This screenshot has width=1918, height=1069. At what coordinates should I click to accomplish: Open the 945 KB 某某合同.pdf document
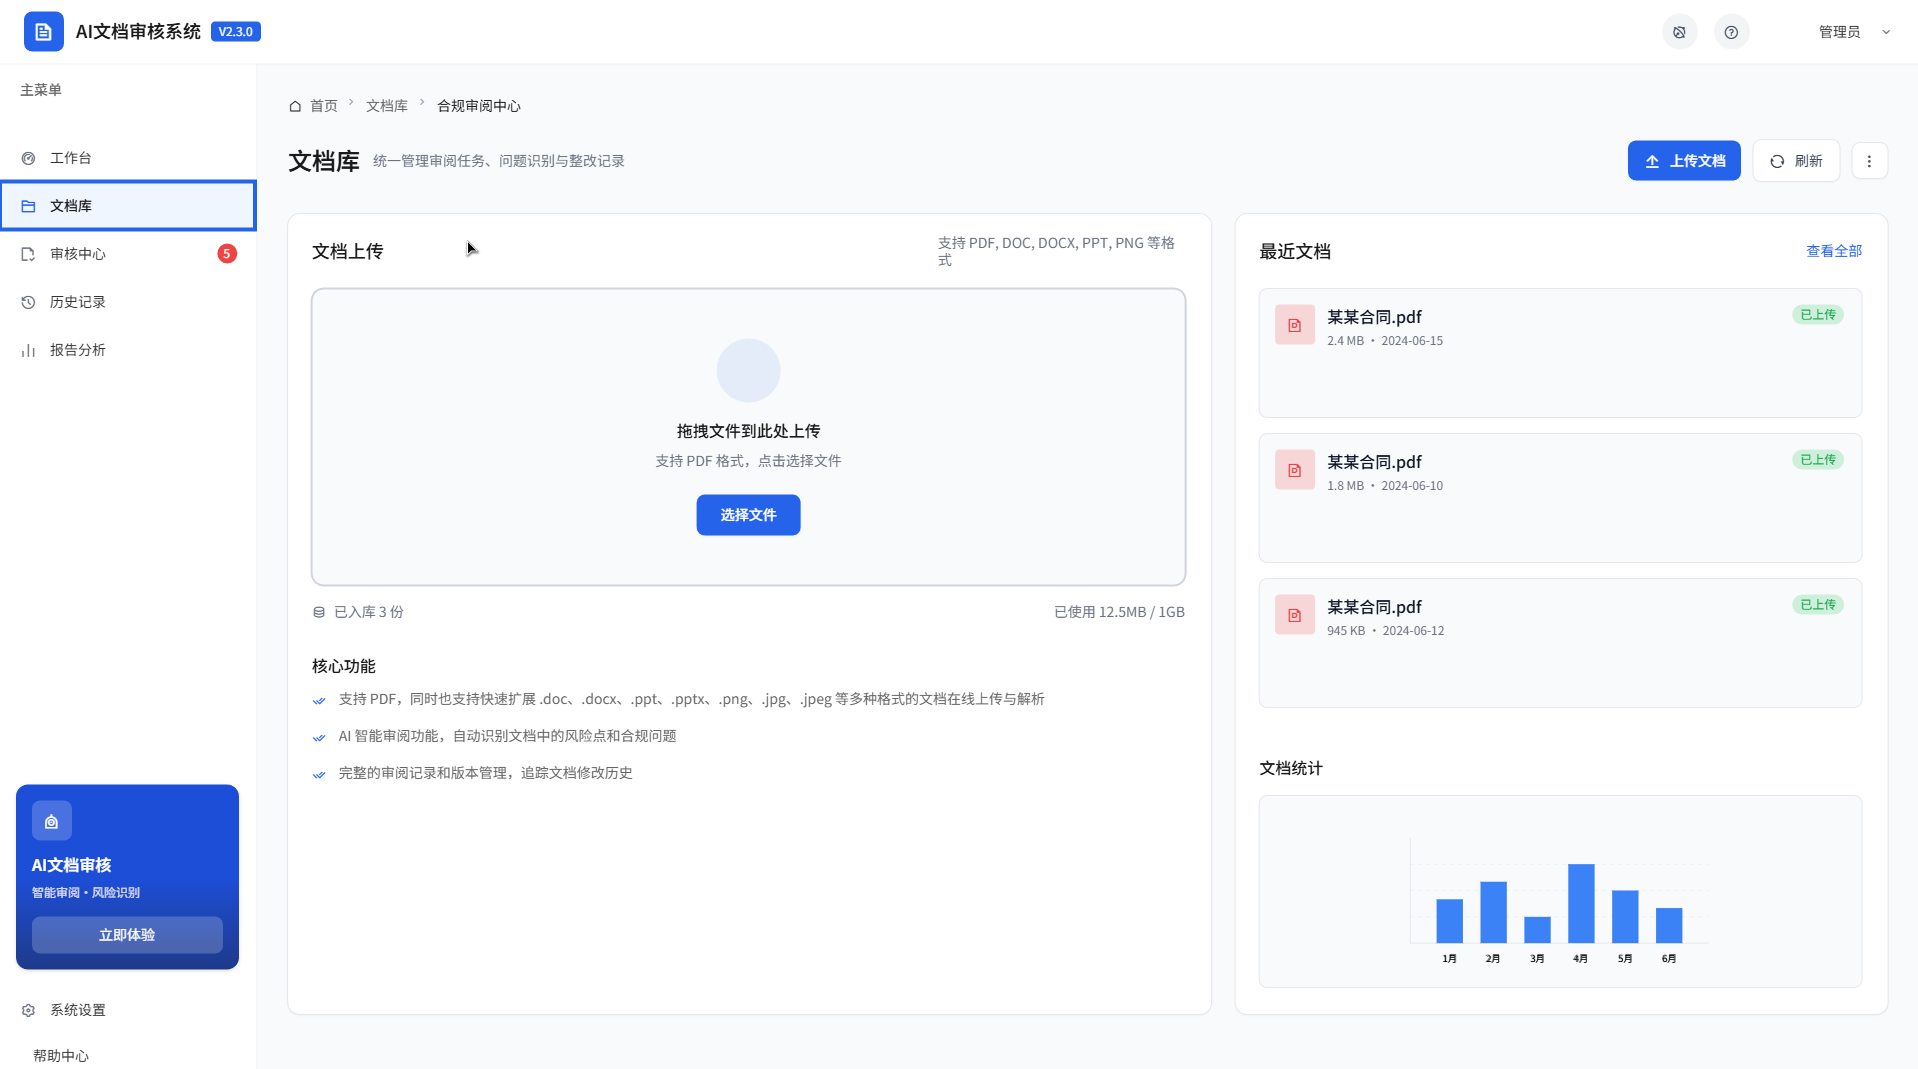click(1560, 643)
